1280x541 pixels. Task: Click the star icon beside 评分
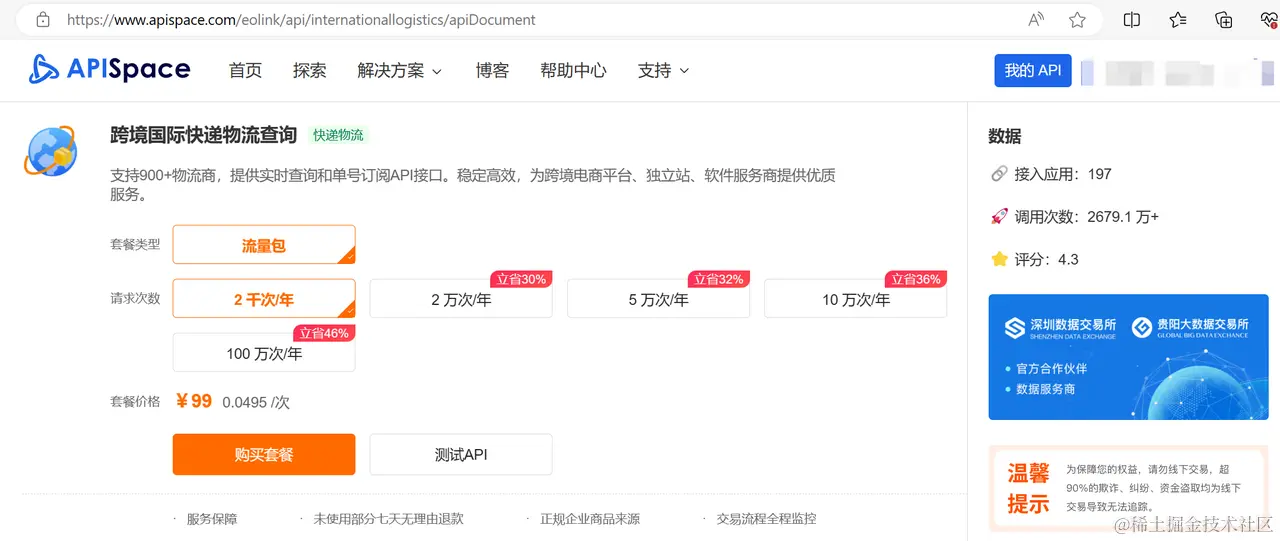[x=998, y=259]
